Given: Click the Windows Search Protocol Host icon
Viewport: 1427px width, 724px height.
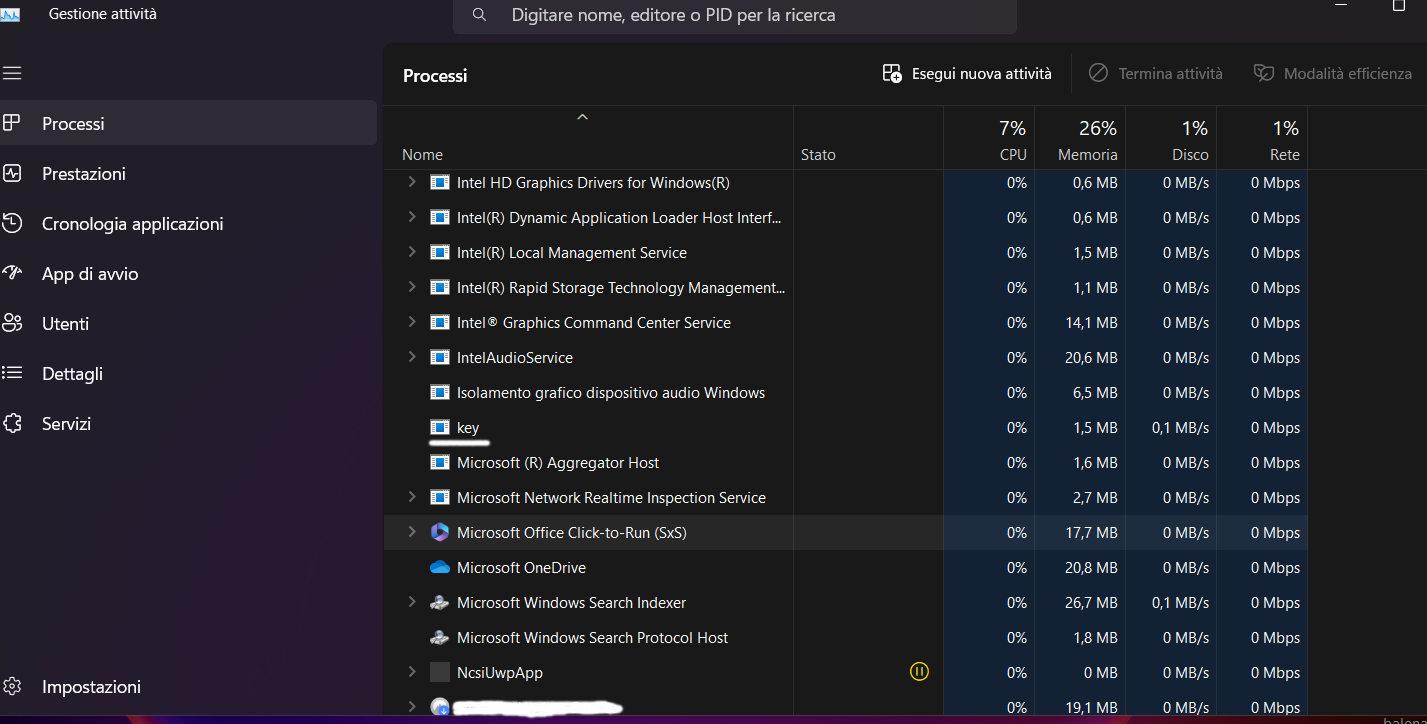Looking at the screenshot, I should point(440,637).
